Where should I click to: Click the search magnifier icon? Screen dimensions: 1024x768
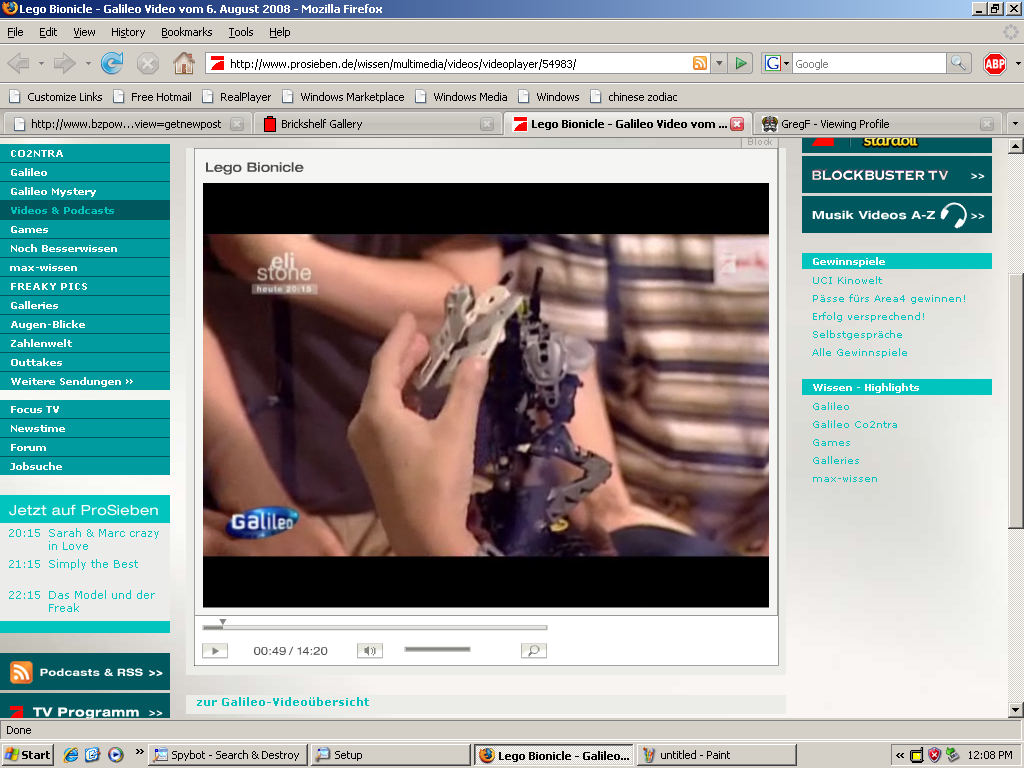pos(957,63)
